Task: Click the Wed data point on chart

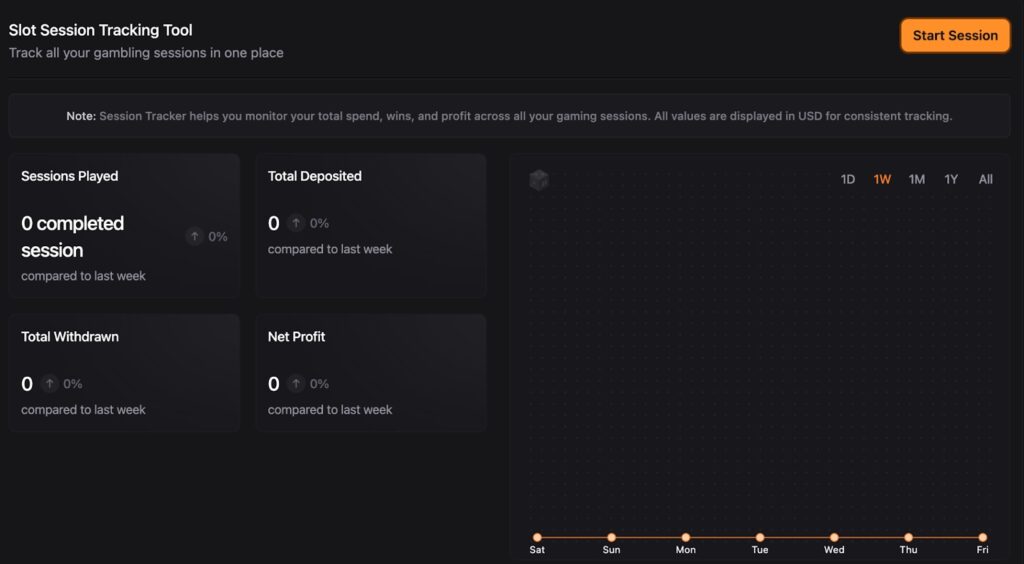Action: point(834,537)
